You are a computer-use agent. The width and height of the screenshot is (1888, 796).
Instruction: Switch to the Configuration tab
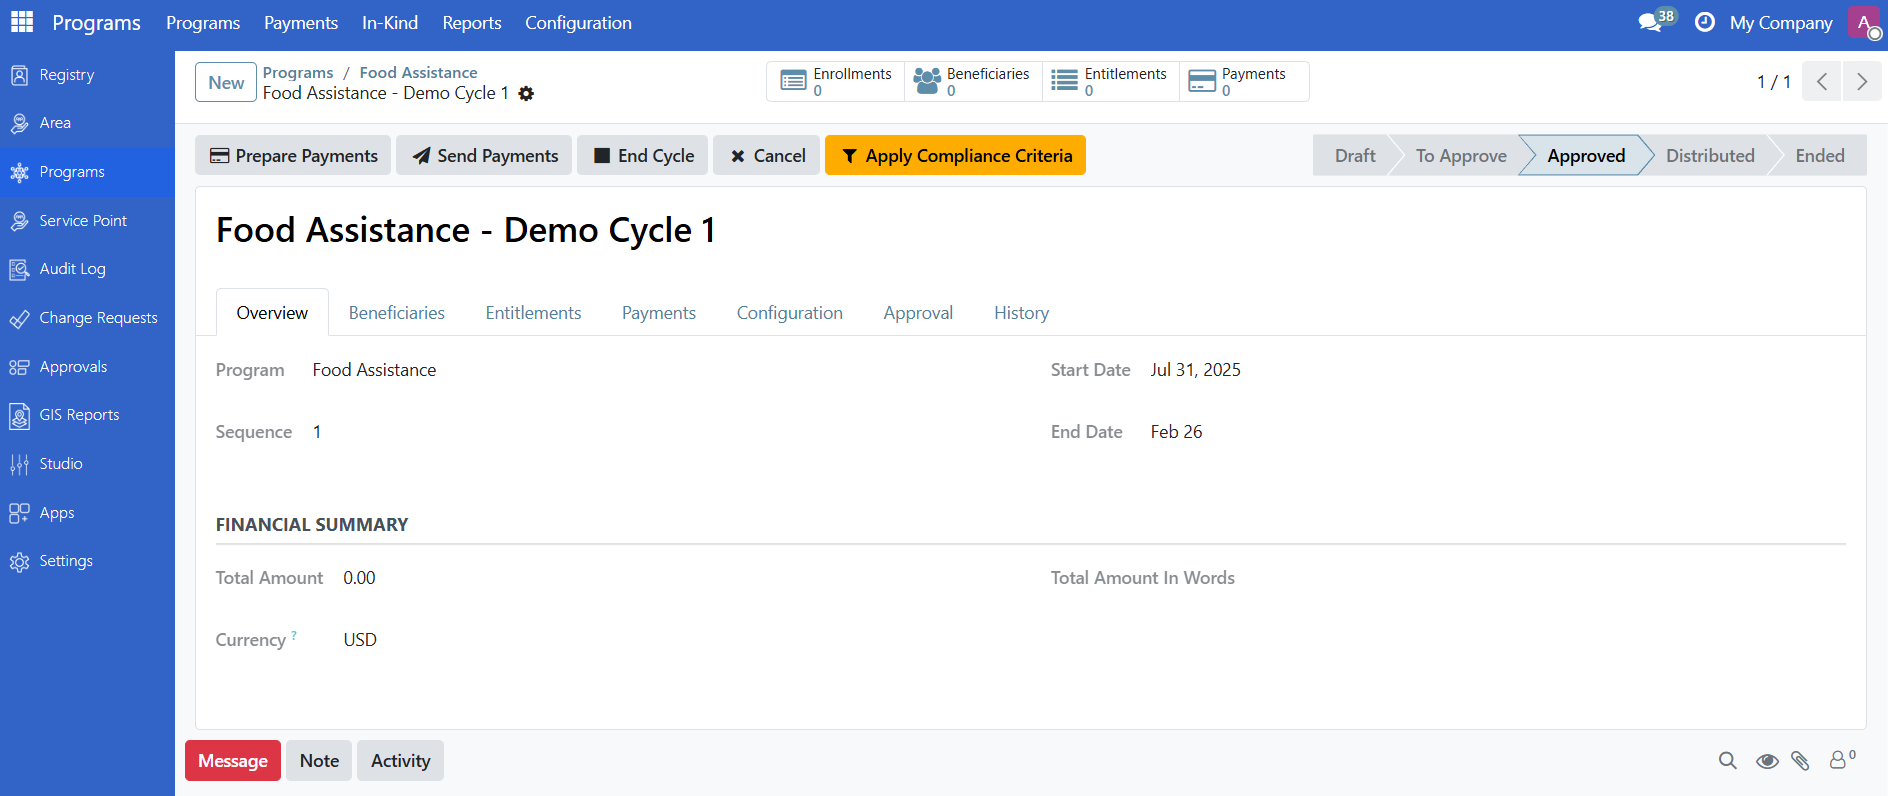790,313
